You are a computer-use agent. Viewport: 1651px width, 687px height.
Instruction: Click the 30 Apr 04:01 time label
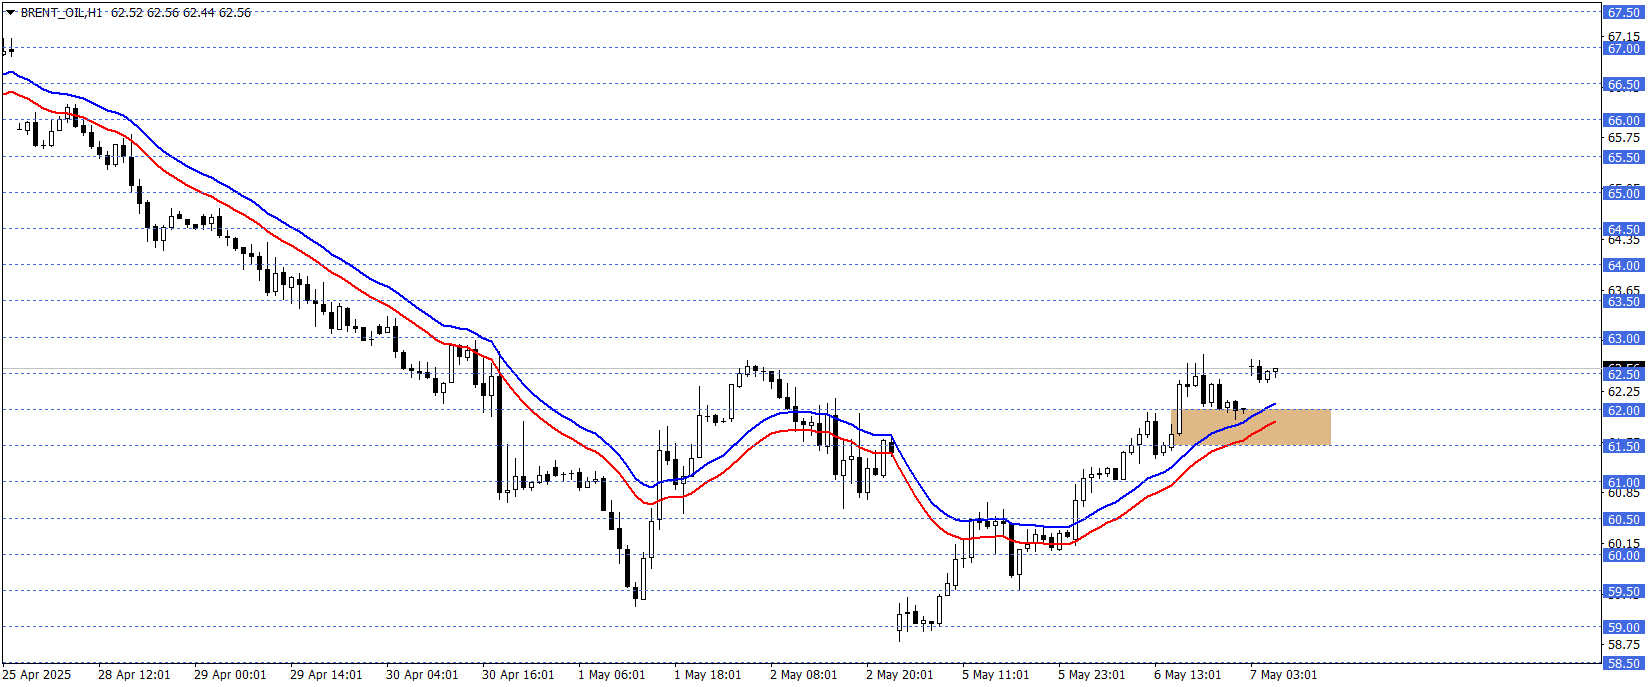pyautogui.click(x=422, y=675)
